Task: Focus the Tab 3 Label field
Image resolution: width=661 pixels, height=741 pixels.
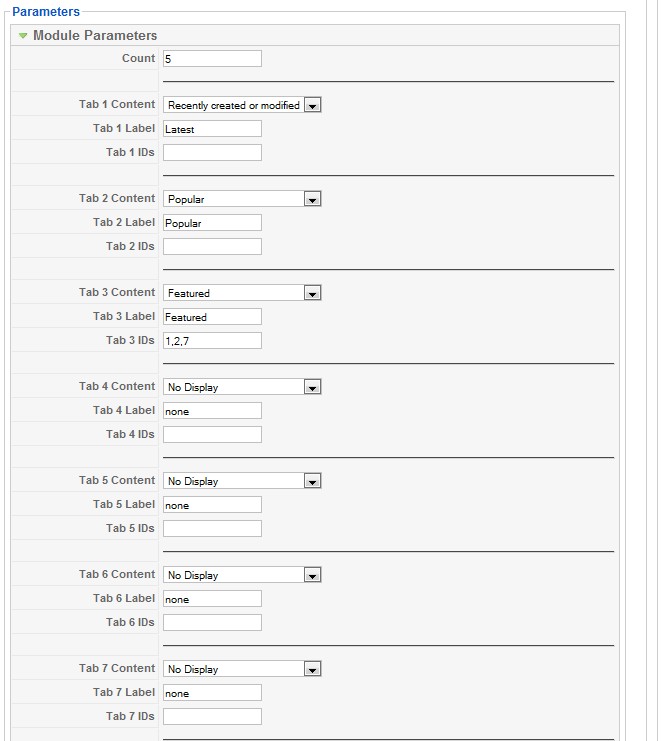Action: click(212, 317)
